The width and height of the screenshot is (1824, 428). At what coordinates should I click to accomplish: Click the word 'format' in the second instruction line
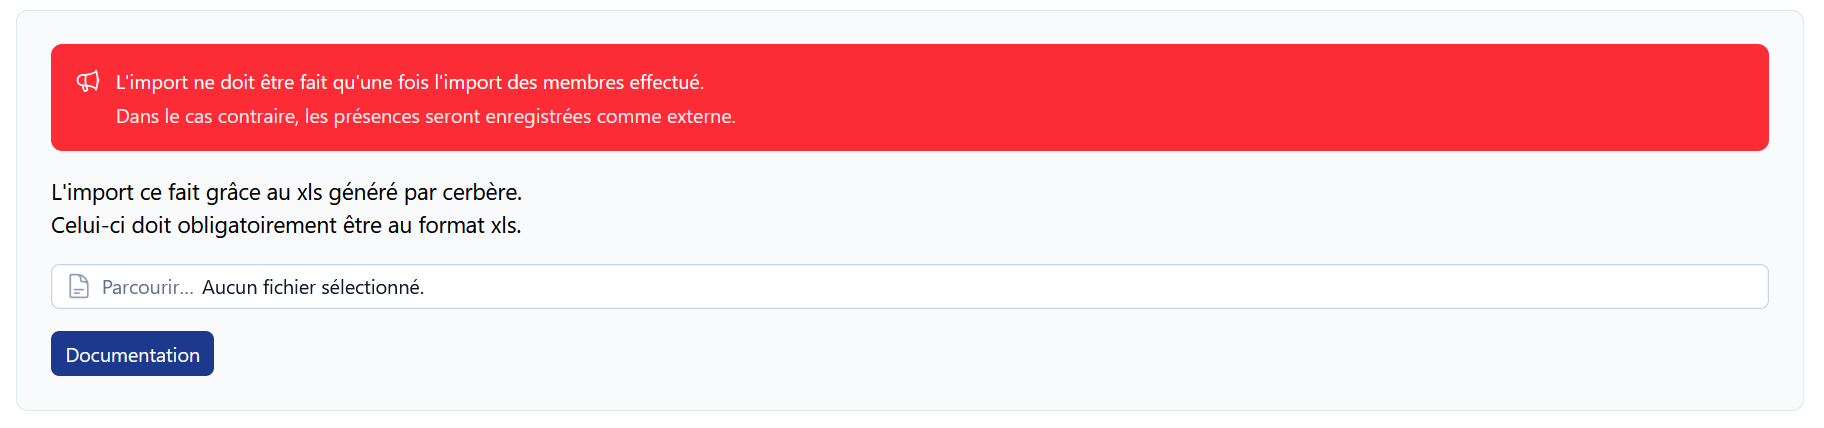[x=451, y=225]
